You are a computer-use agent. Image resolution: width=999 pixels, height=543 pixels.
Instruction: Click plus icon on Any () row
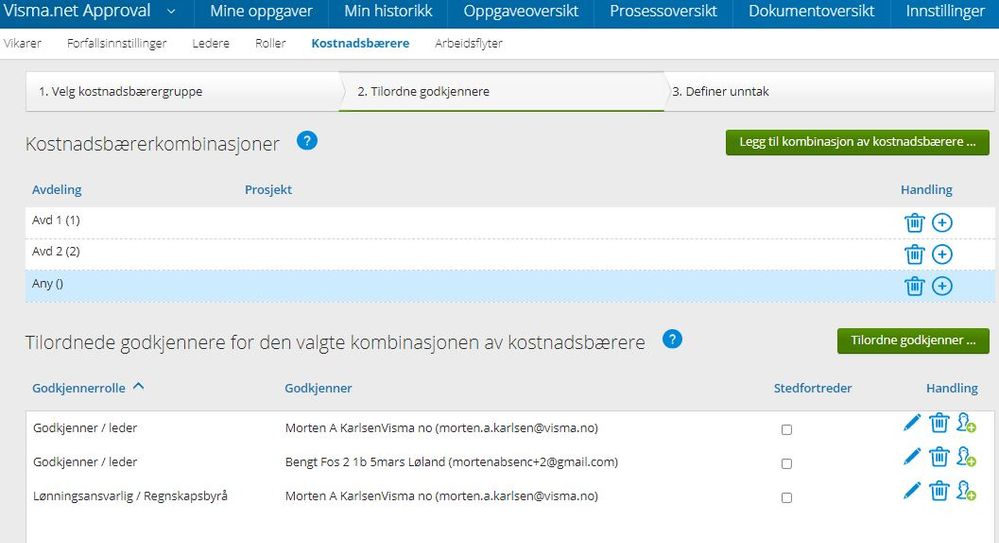coord(942,286)
